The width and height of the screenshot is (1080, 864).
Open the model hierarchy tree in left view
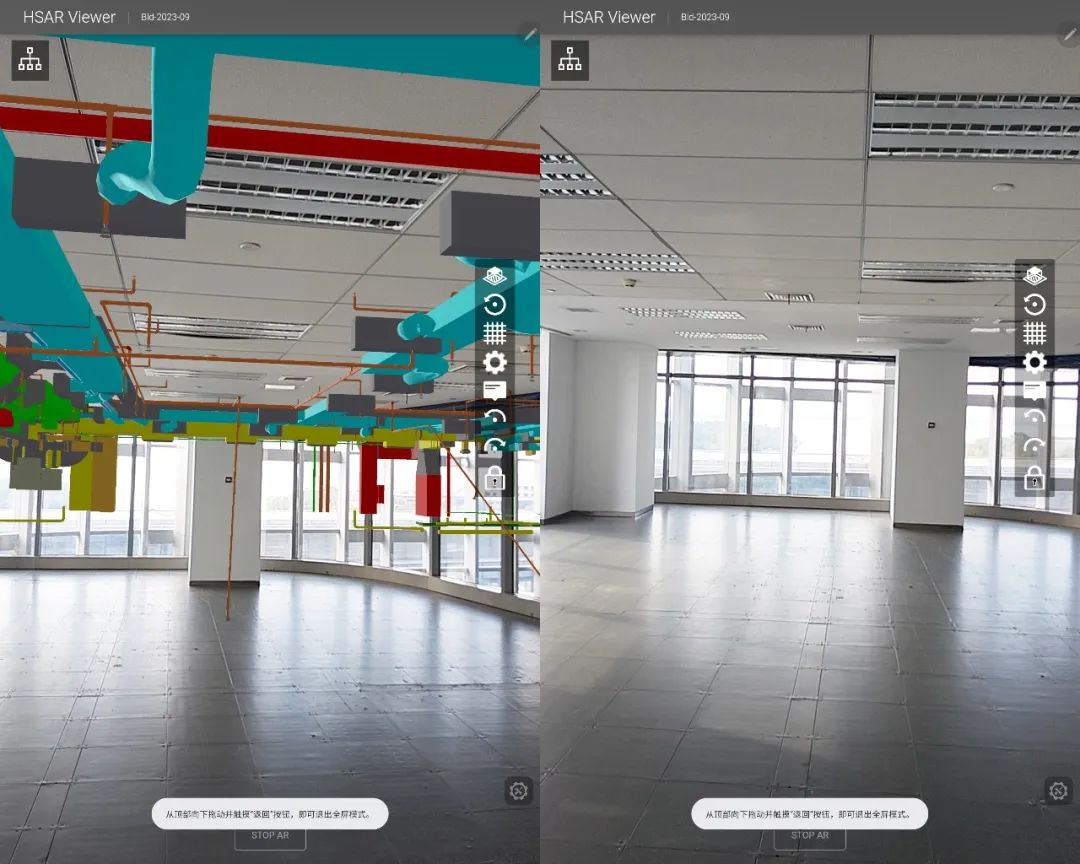tap(30, 60)
